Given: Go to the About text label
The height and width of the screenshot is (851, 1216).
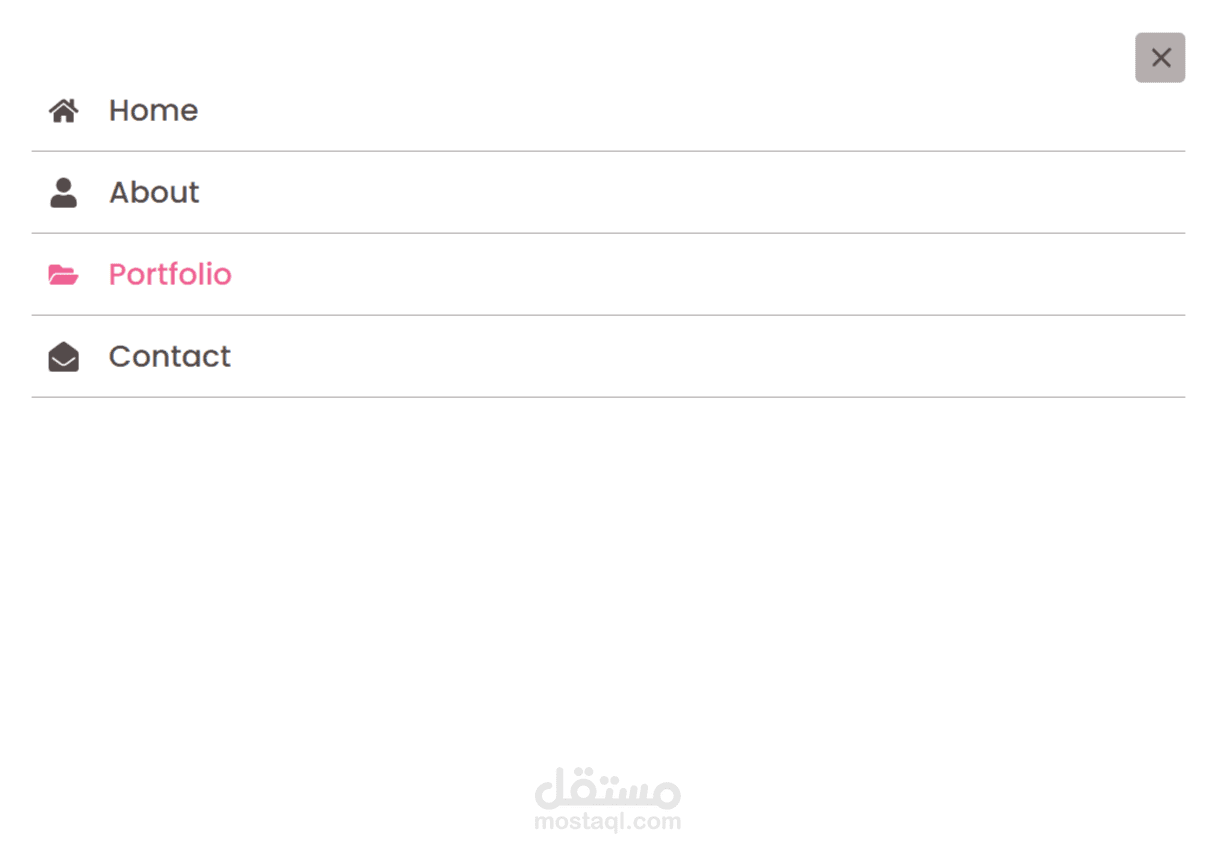Looking at the screenshot, I should (154, 192).
